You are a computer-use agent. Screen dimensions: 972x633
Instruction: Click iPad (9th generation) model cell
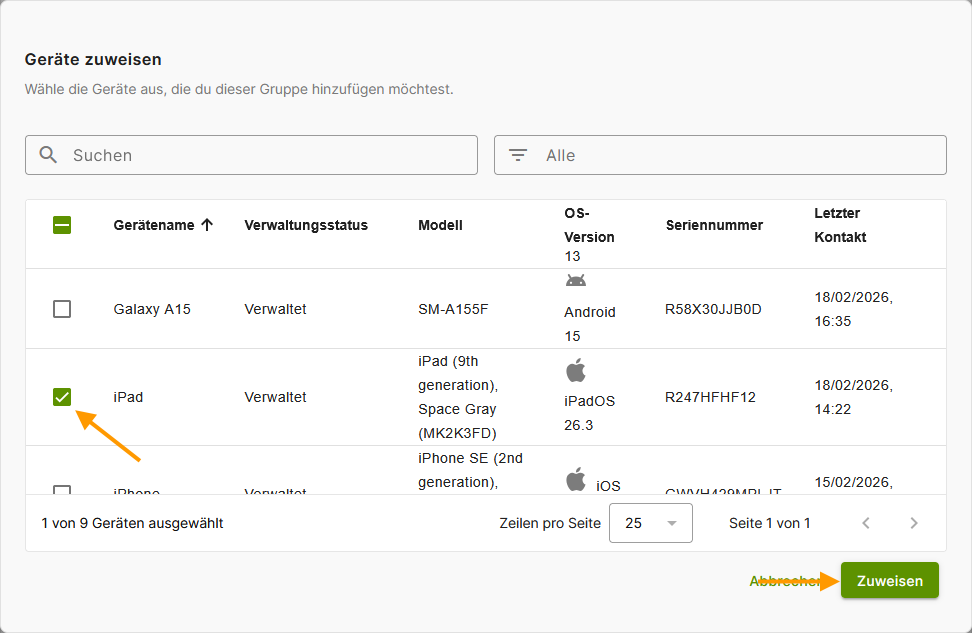point(458,397)
